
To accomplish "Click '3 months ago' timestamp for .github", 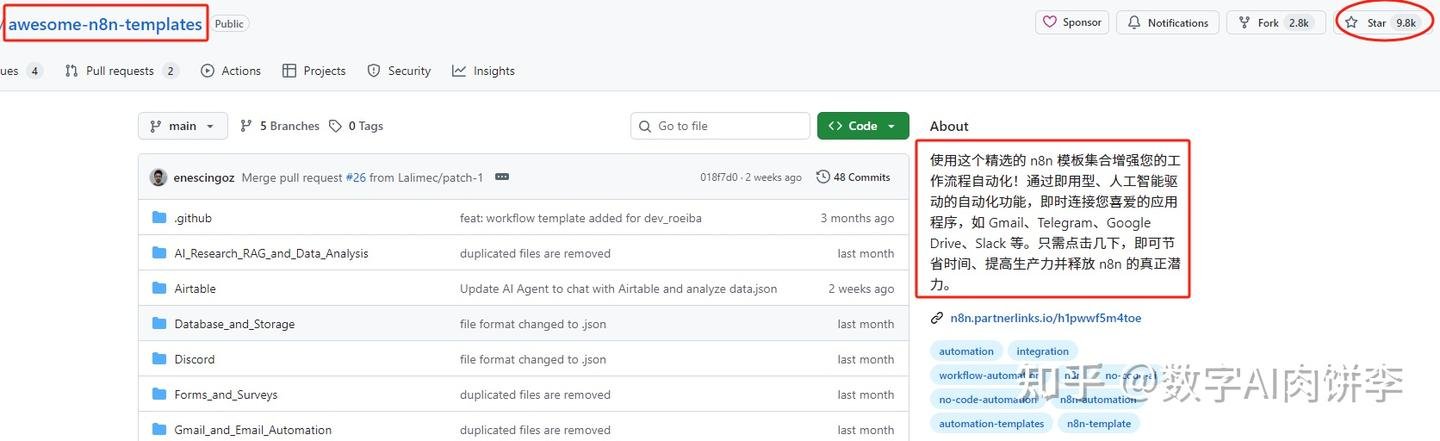I will click(857, 218).
